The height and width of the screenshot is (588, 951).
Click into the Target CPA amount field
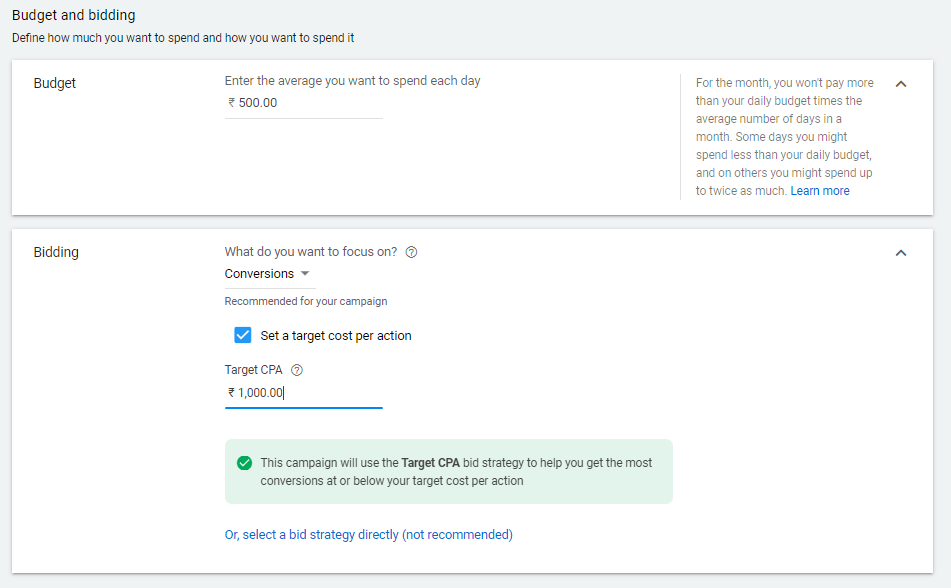pyautogui.click(x=303, y=393)
